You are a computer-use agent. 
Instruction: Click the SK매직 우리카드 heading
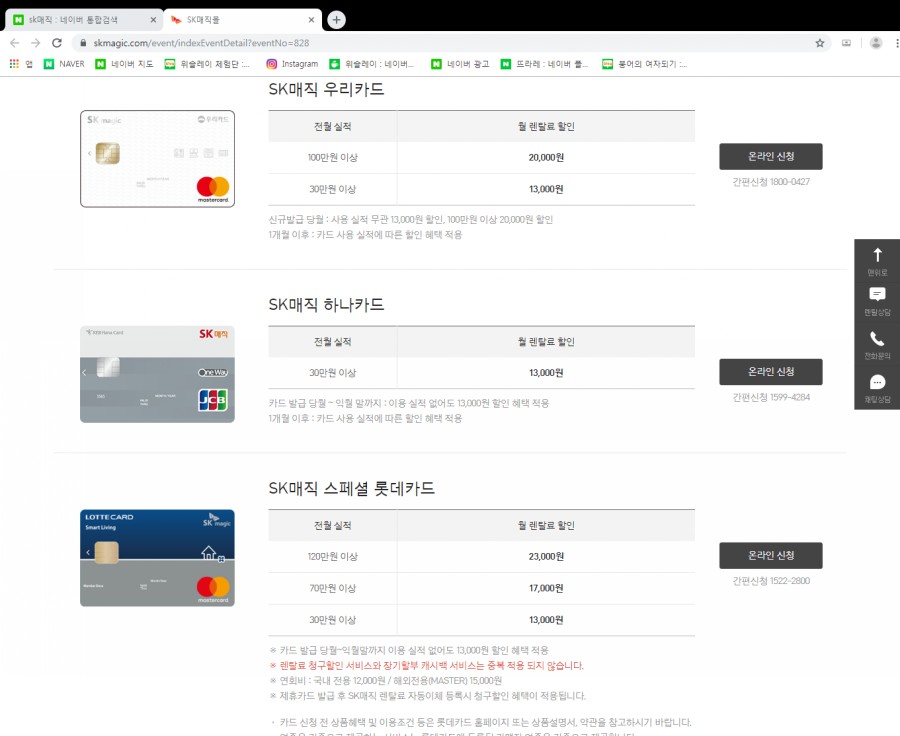click(327, 90)
